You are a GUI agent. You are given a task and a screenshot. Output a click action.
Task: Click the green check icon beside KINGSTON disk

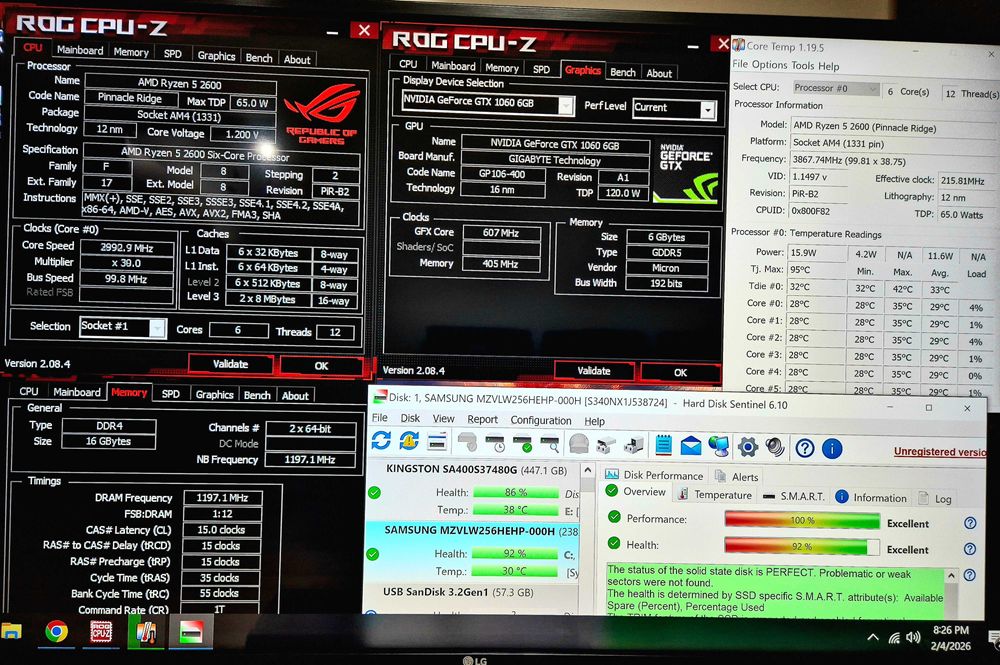[374, 493]
